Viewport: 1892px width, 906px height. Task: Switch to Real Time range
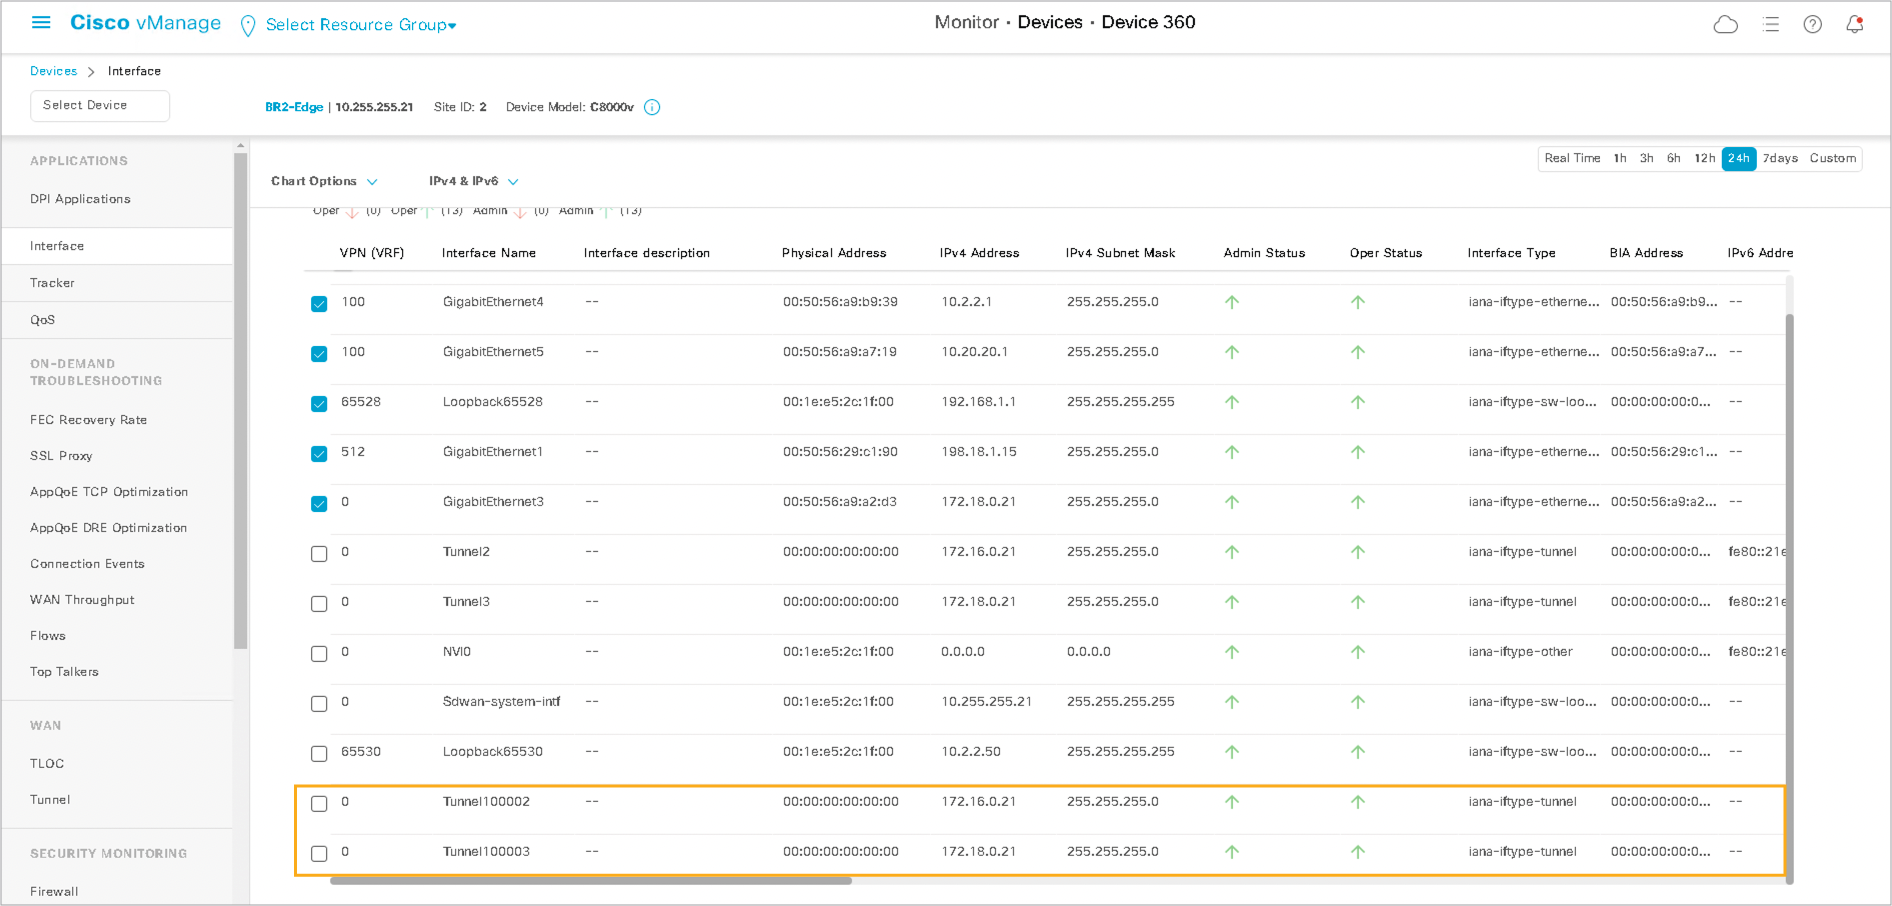[x=1572, y=158]
